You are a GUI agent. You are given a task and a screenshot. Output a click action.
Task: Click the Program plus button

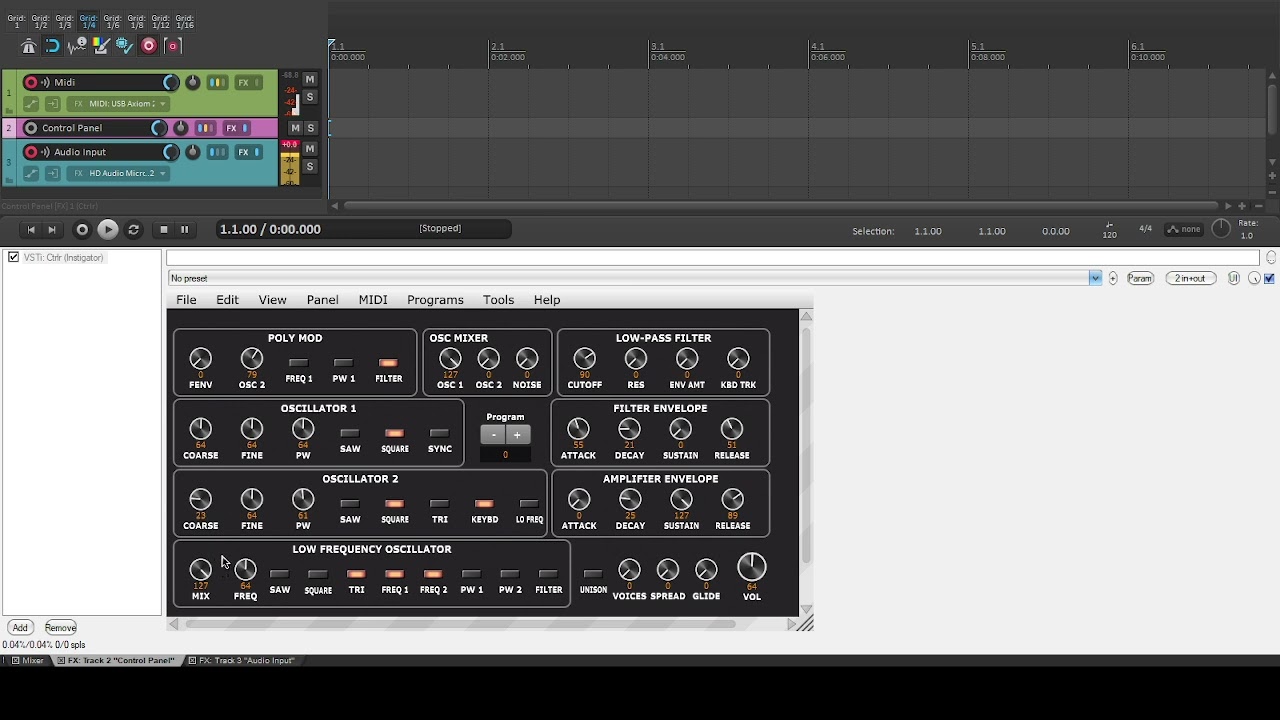click(517, 435)
